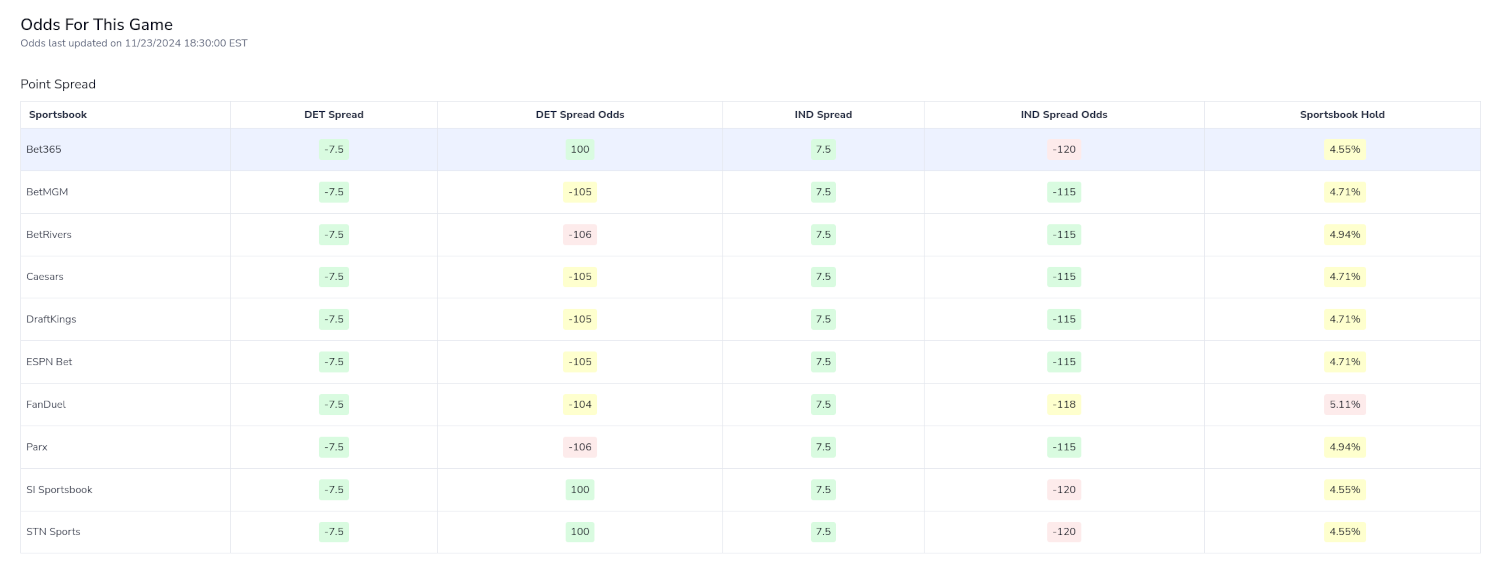Click the Sportsbook Hold column header

pyautogui.click(x=1343, y=114)
